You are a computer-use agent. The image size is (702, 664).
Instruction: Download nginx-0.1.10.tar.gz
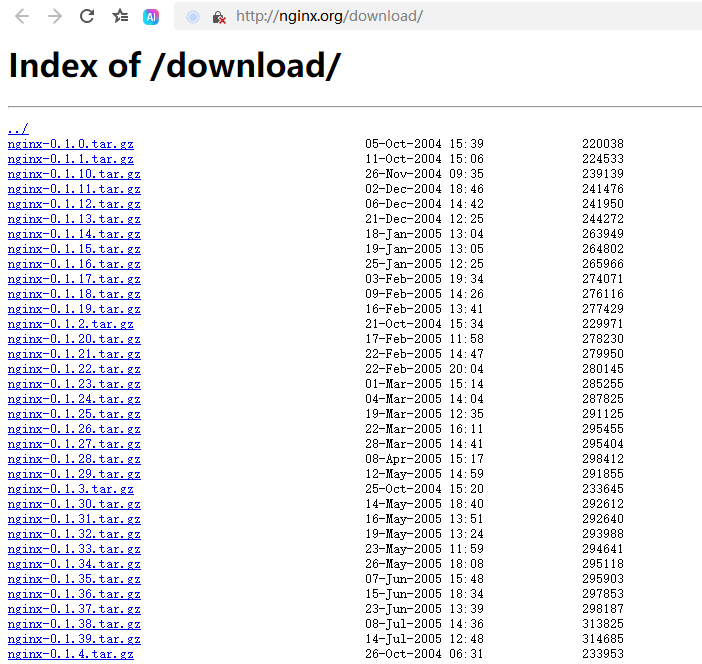(74, 174)
